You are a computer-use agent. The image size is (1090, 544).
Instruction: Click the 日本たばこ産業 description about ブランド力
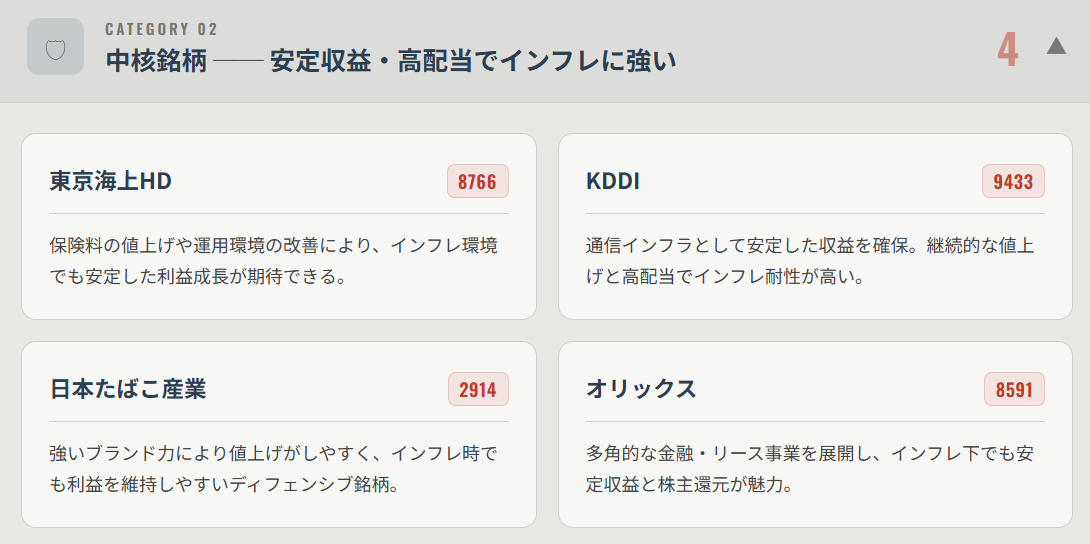click(x=273, y=469)
